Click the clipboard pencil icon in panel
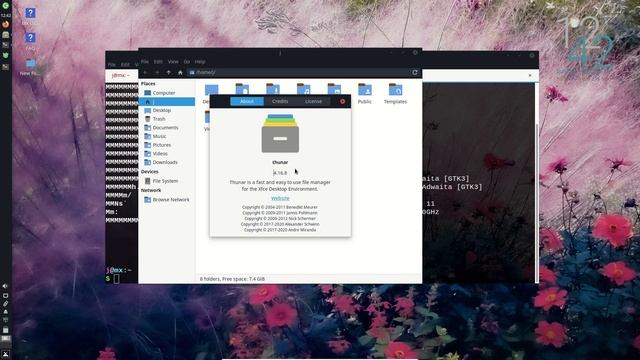640x360 pixels. pyautogui.click(x=5, y=304)
